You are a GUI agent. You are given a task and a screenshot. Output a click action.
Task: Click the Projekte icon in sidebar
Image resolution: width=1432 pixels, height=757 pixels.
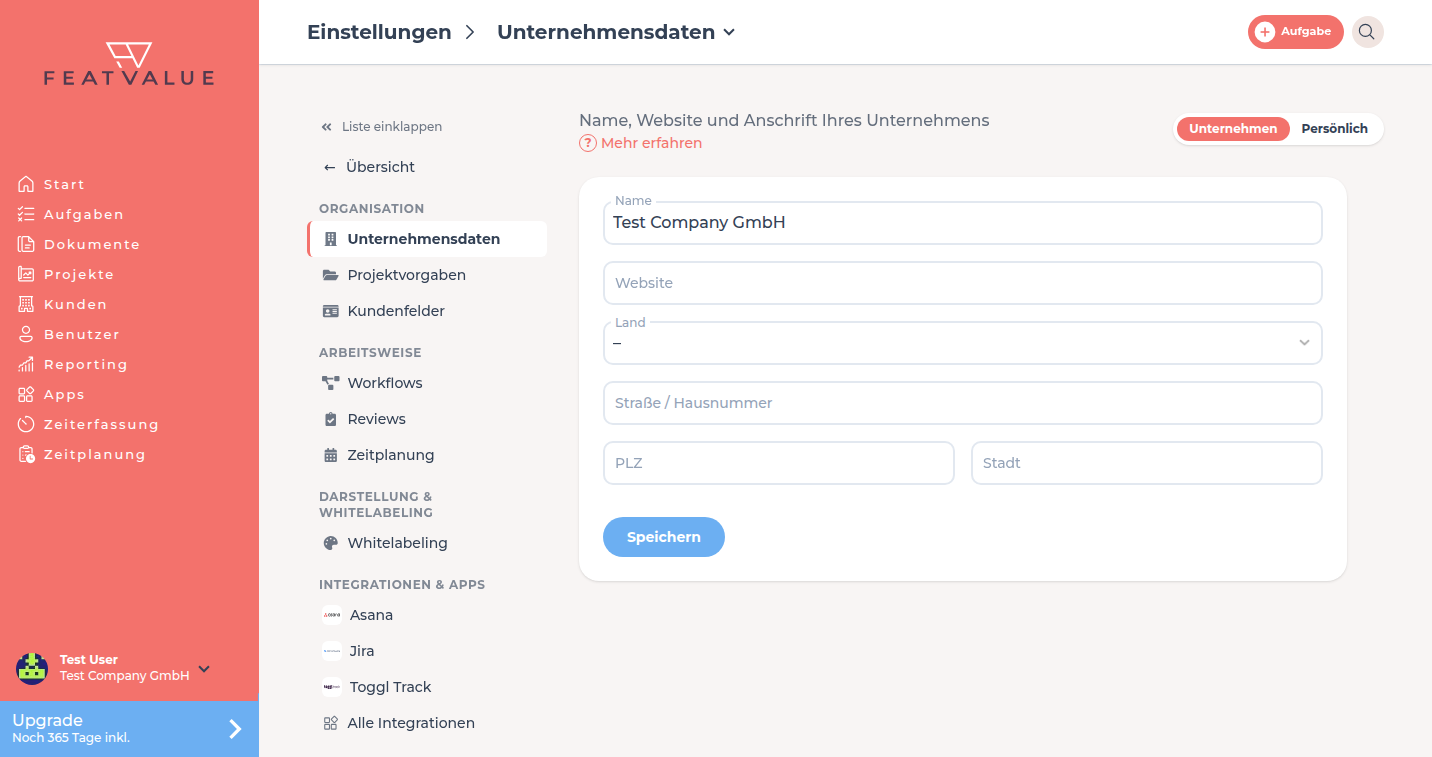[26, 274]
